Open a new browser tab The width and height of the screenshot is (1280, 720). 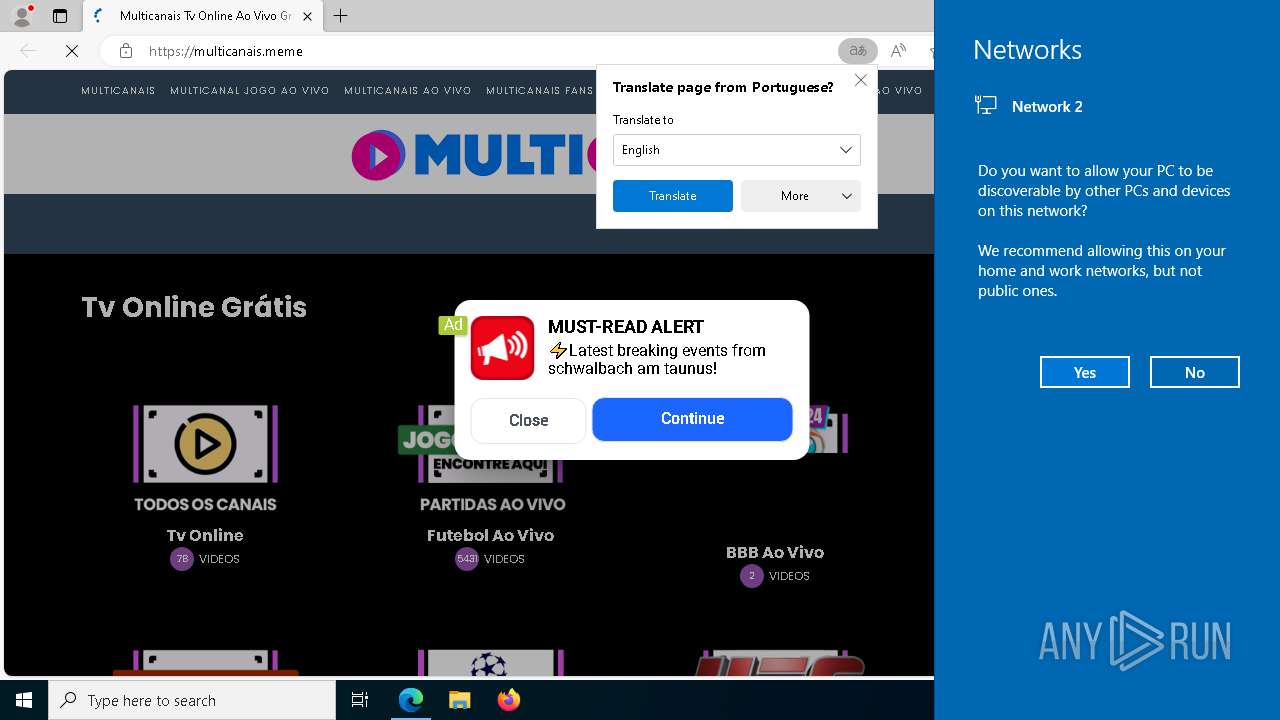click(x=341, y=16)
